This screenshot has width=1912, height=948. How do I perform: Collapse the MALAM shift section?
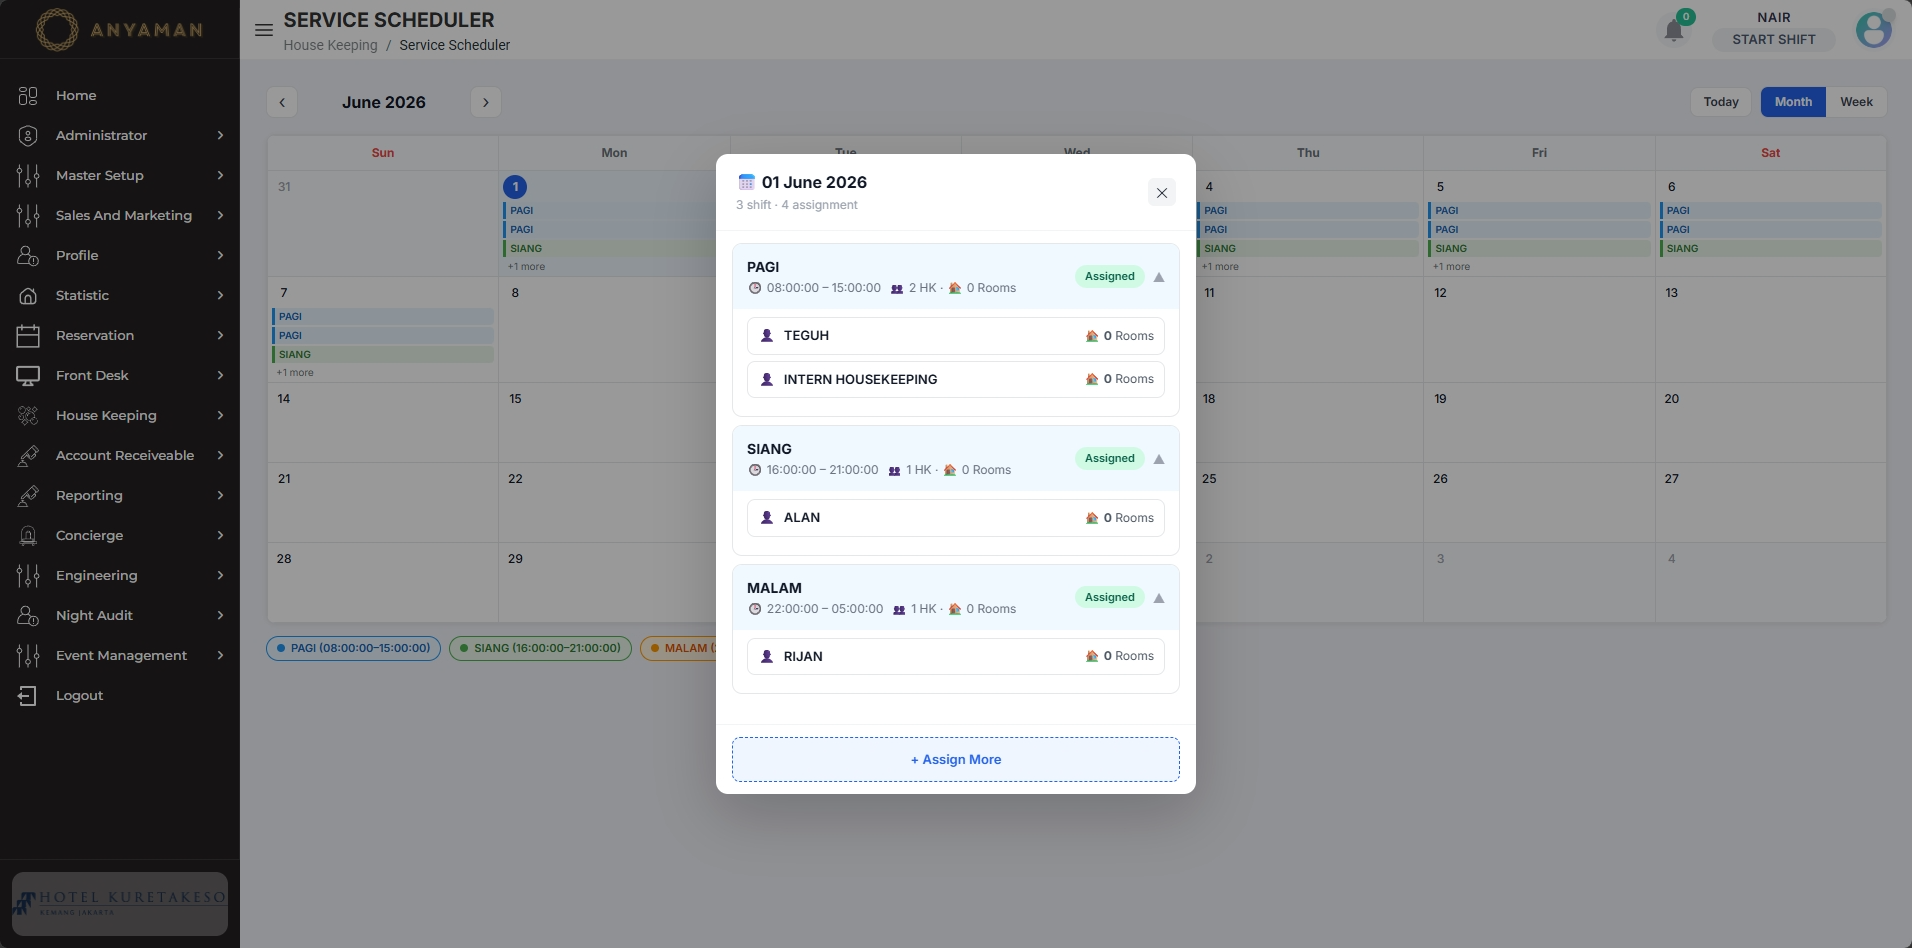pyautogui.click(x=1159, y=598)
